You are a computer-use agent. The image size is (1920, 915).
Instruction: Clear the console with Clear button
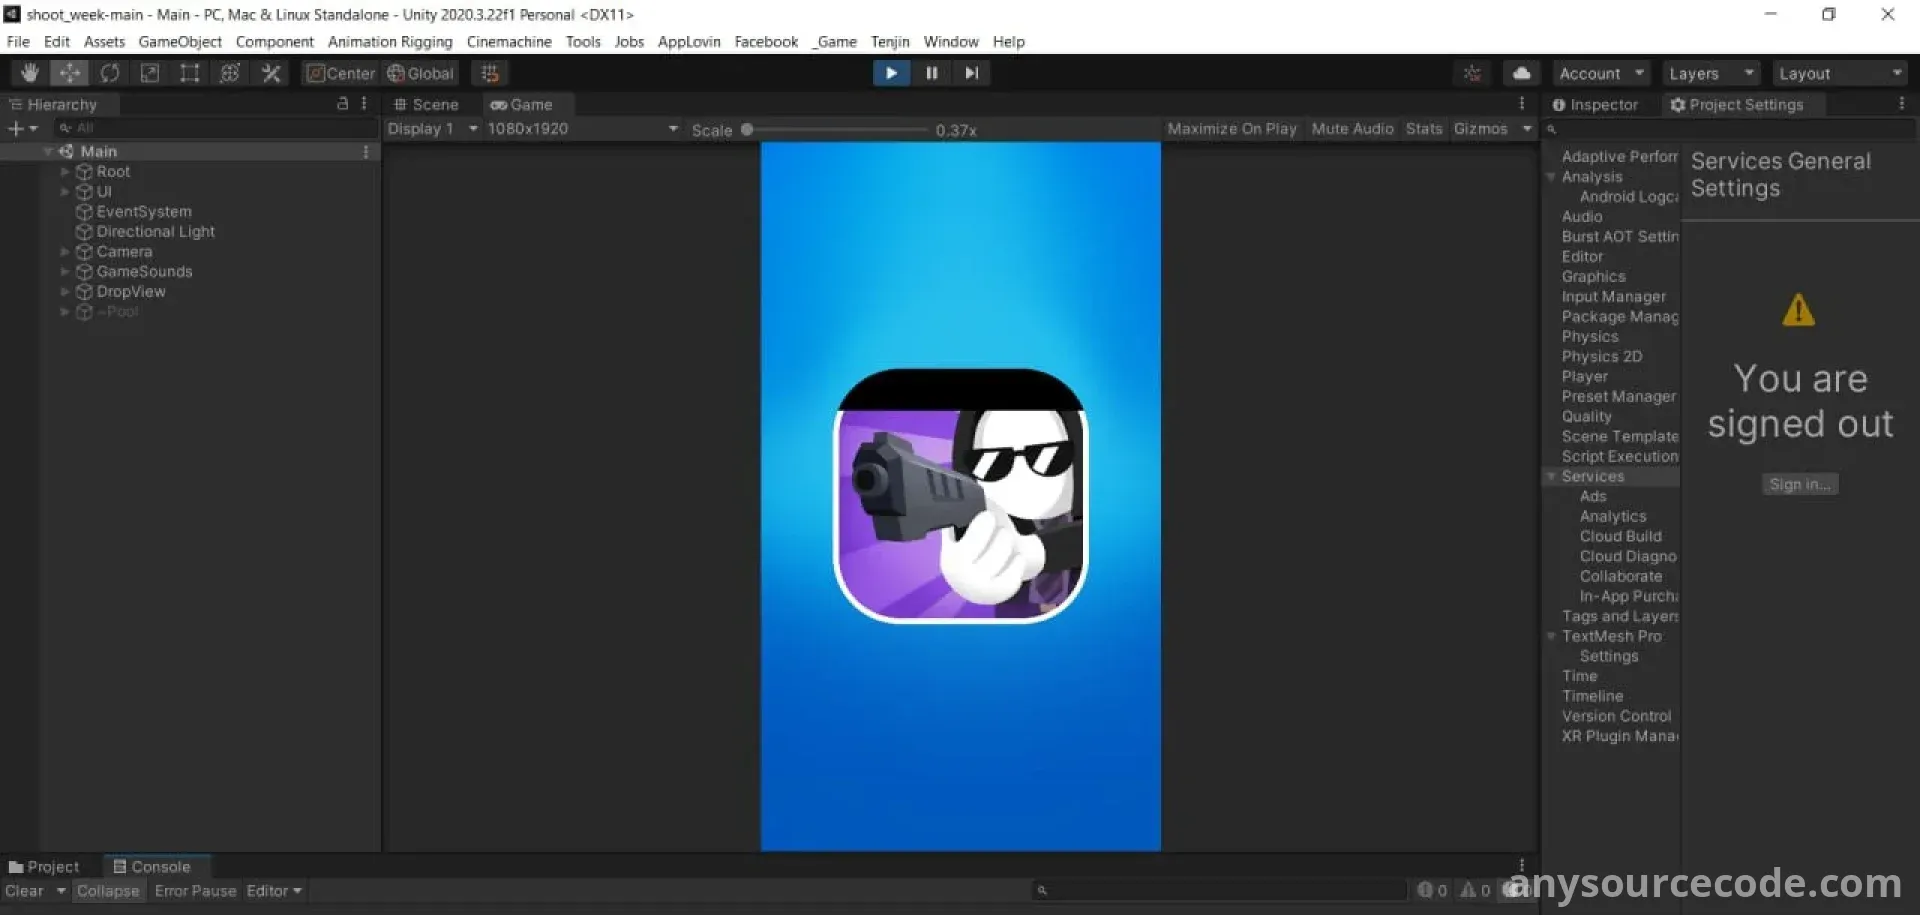point(24,891)
